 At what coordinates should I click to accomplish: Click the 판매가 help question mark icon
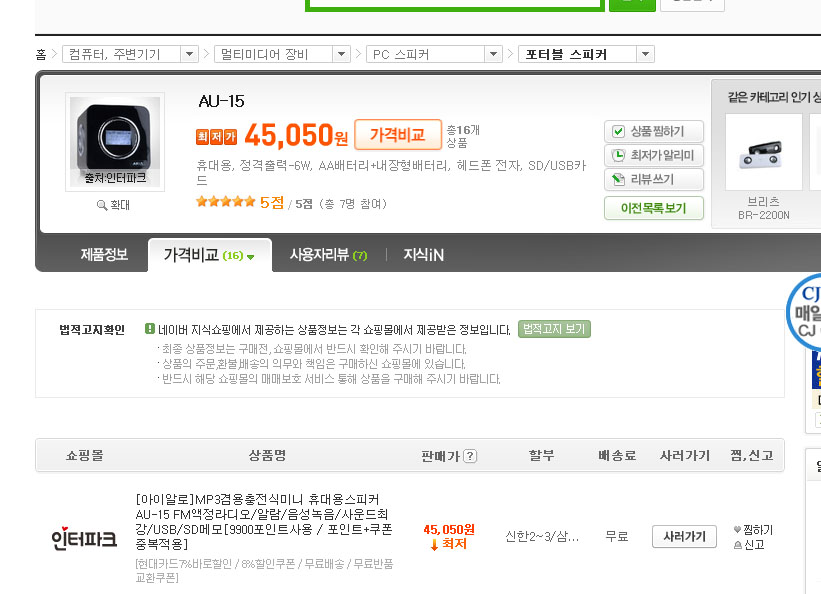pyautogui.click(x=470, y=456)
